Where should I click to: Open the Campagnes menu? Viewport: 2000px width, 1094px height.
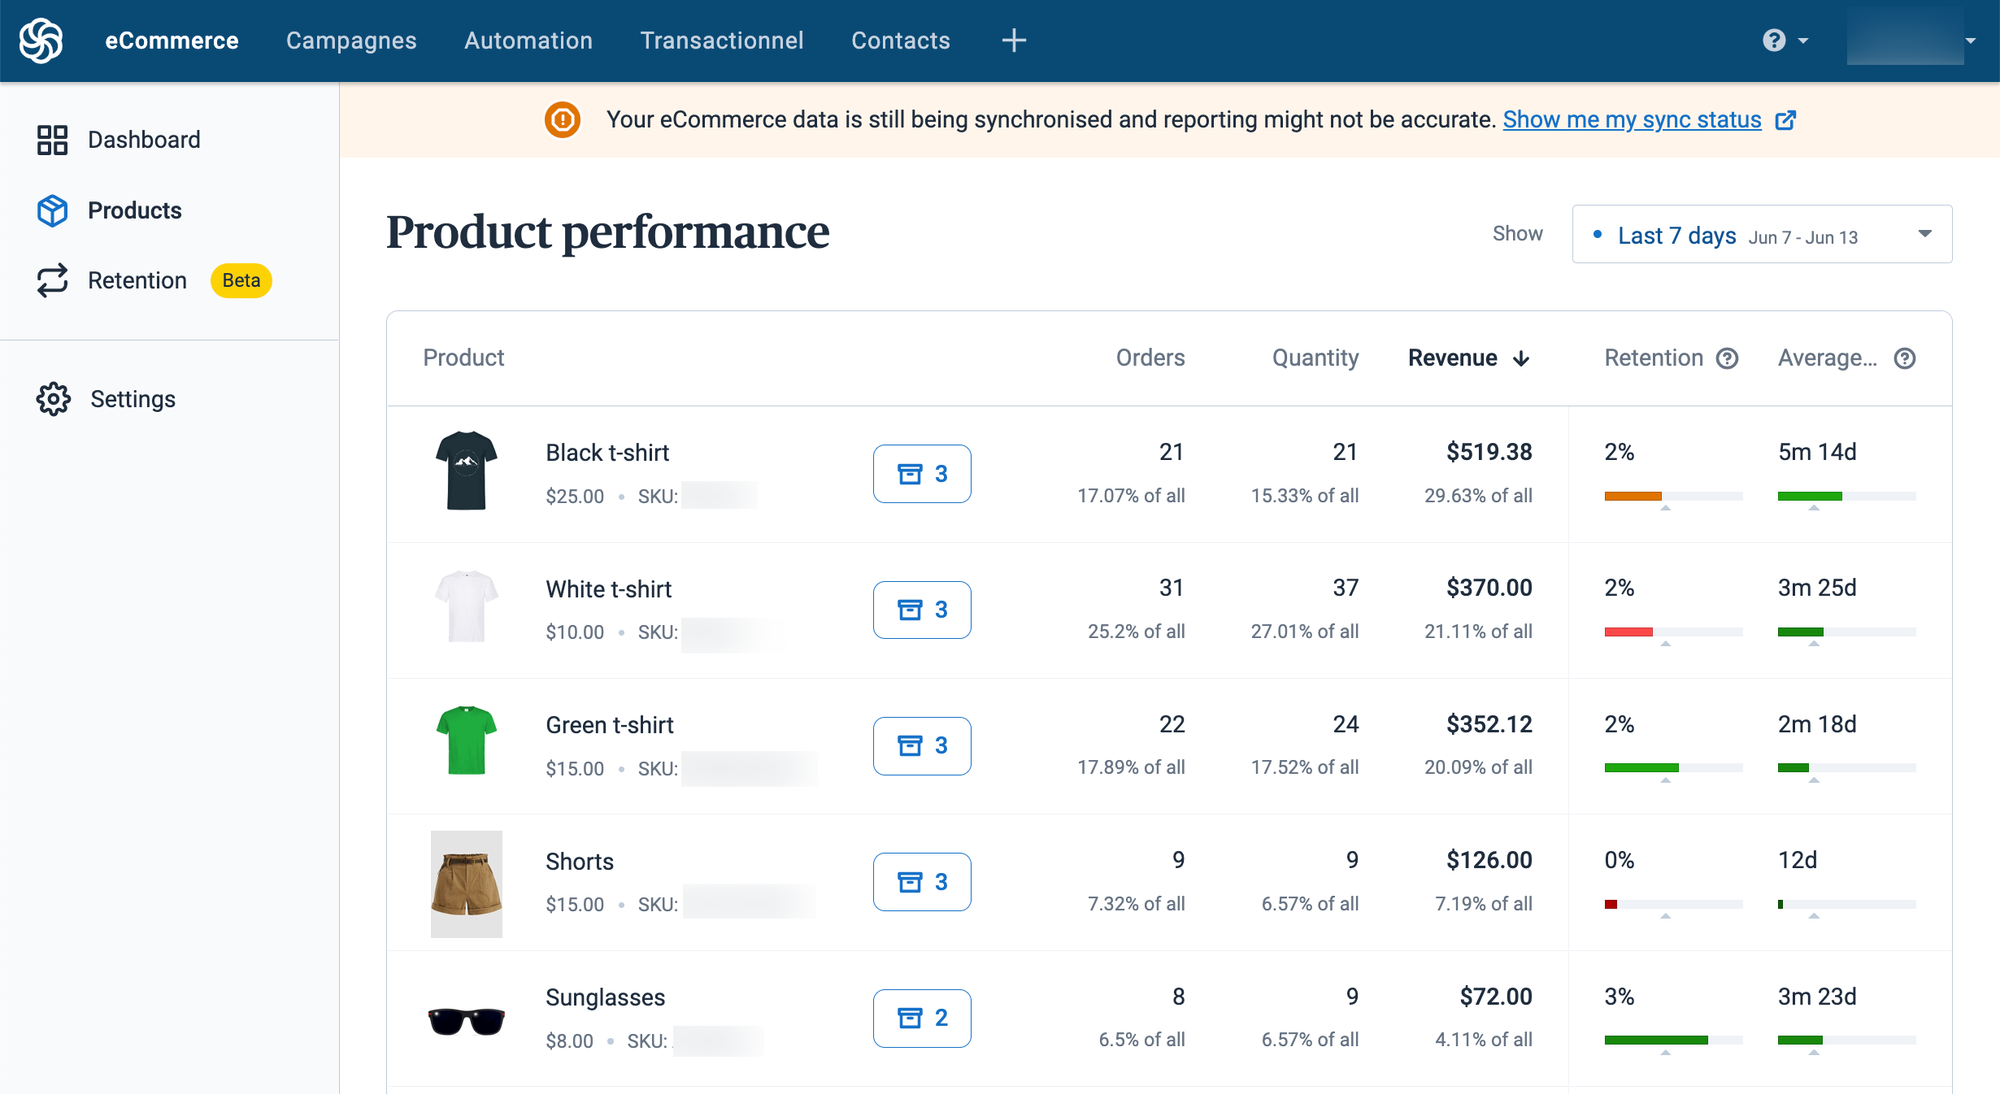point(351,41)
